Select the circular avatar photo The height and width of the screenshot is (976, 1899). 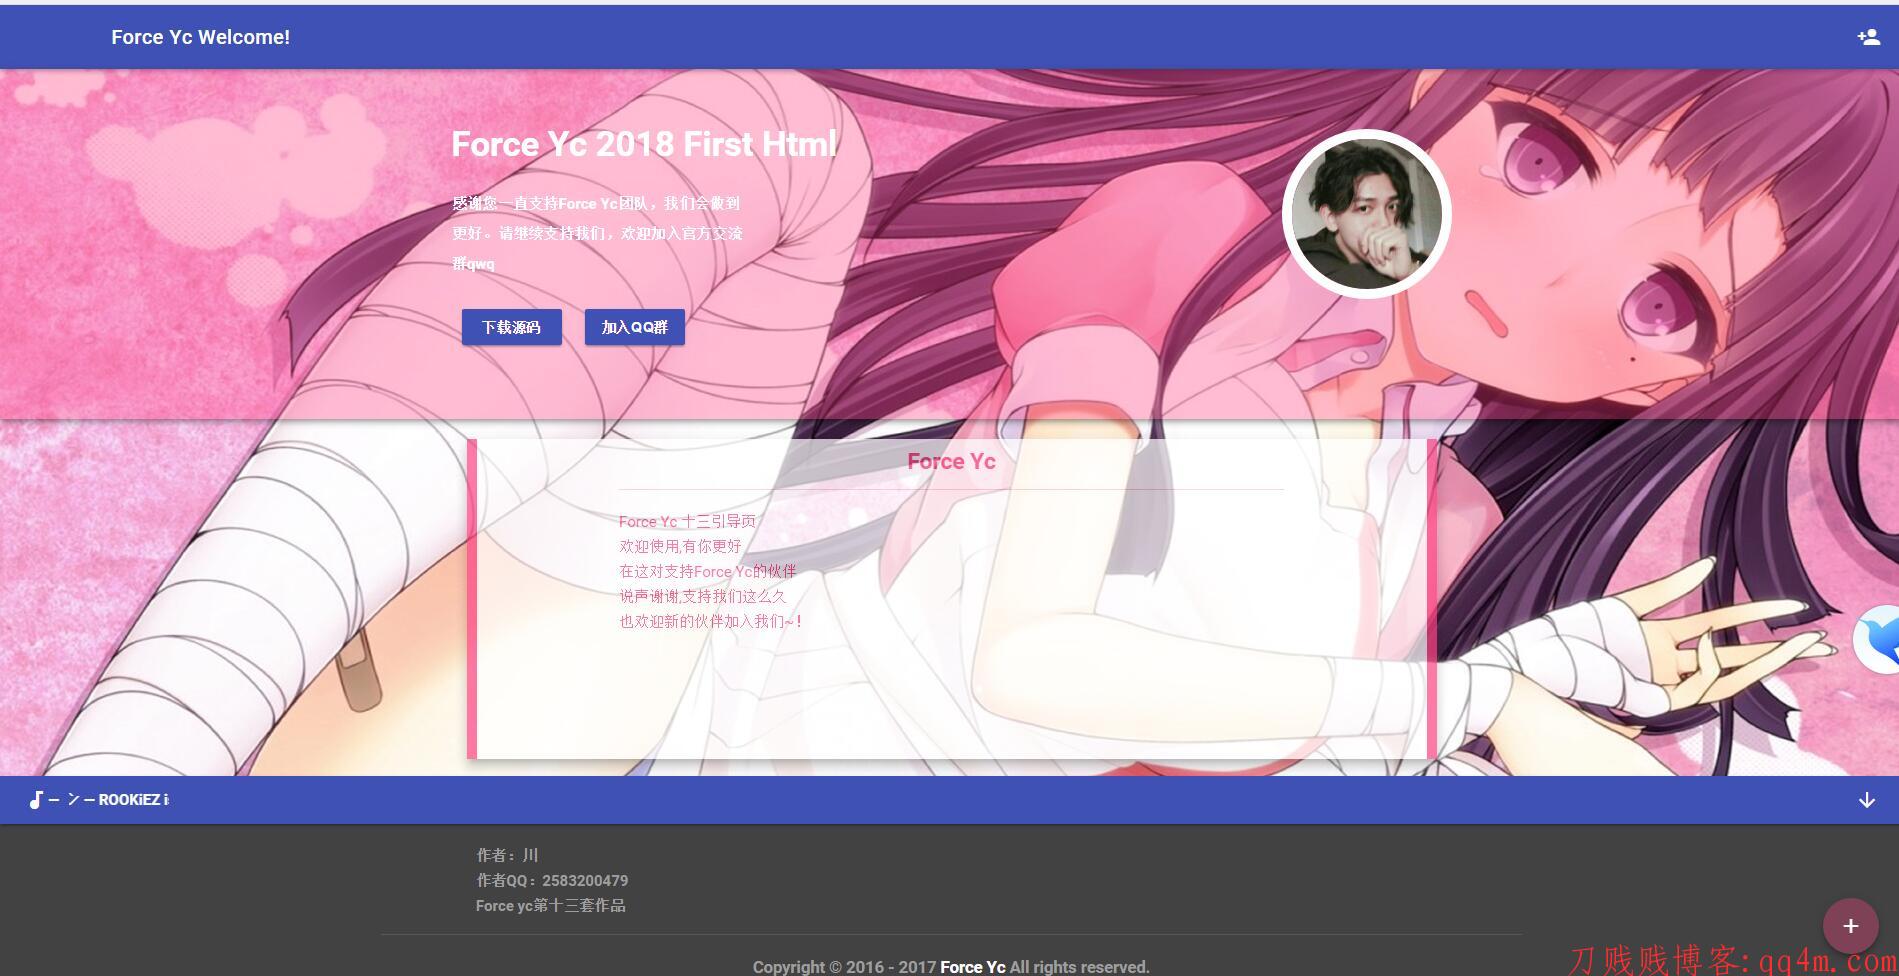coord(1366,214)
